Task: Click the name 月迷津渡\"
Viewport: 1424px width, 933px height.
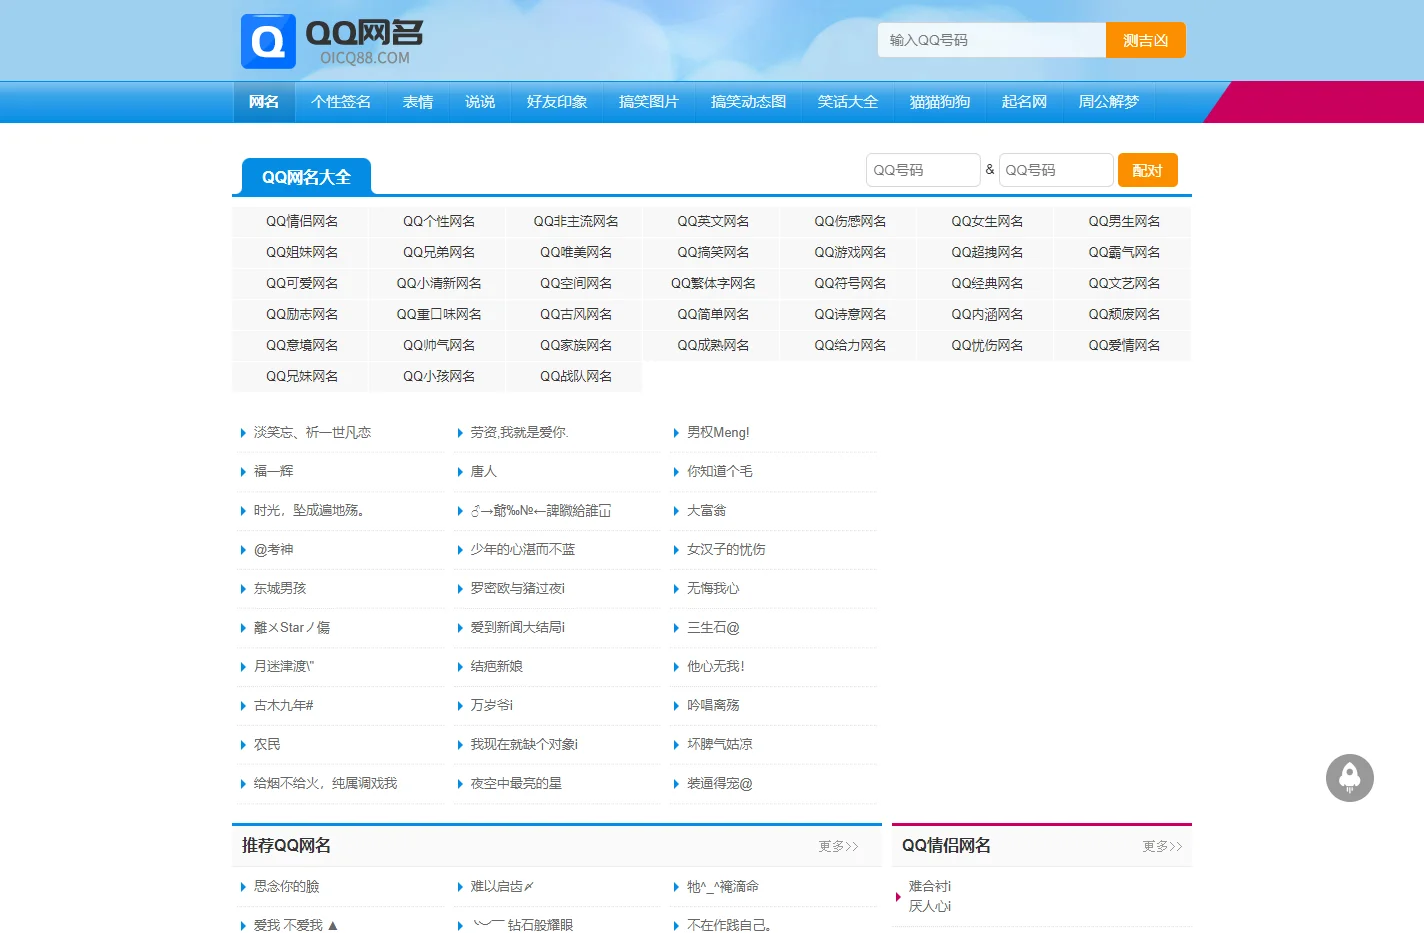Action: tap(283, 666)
